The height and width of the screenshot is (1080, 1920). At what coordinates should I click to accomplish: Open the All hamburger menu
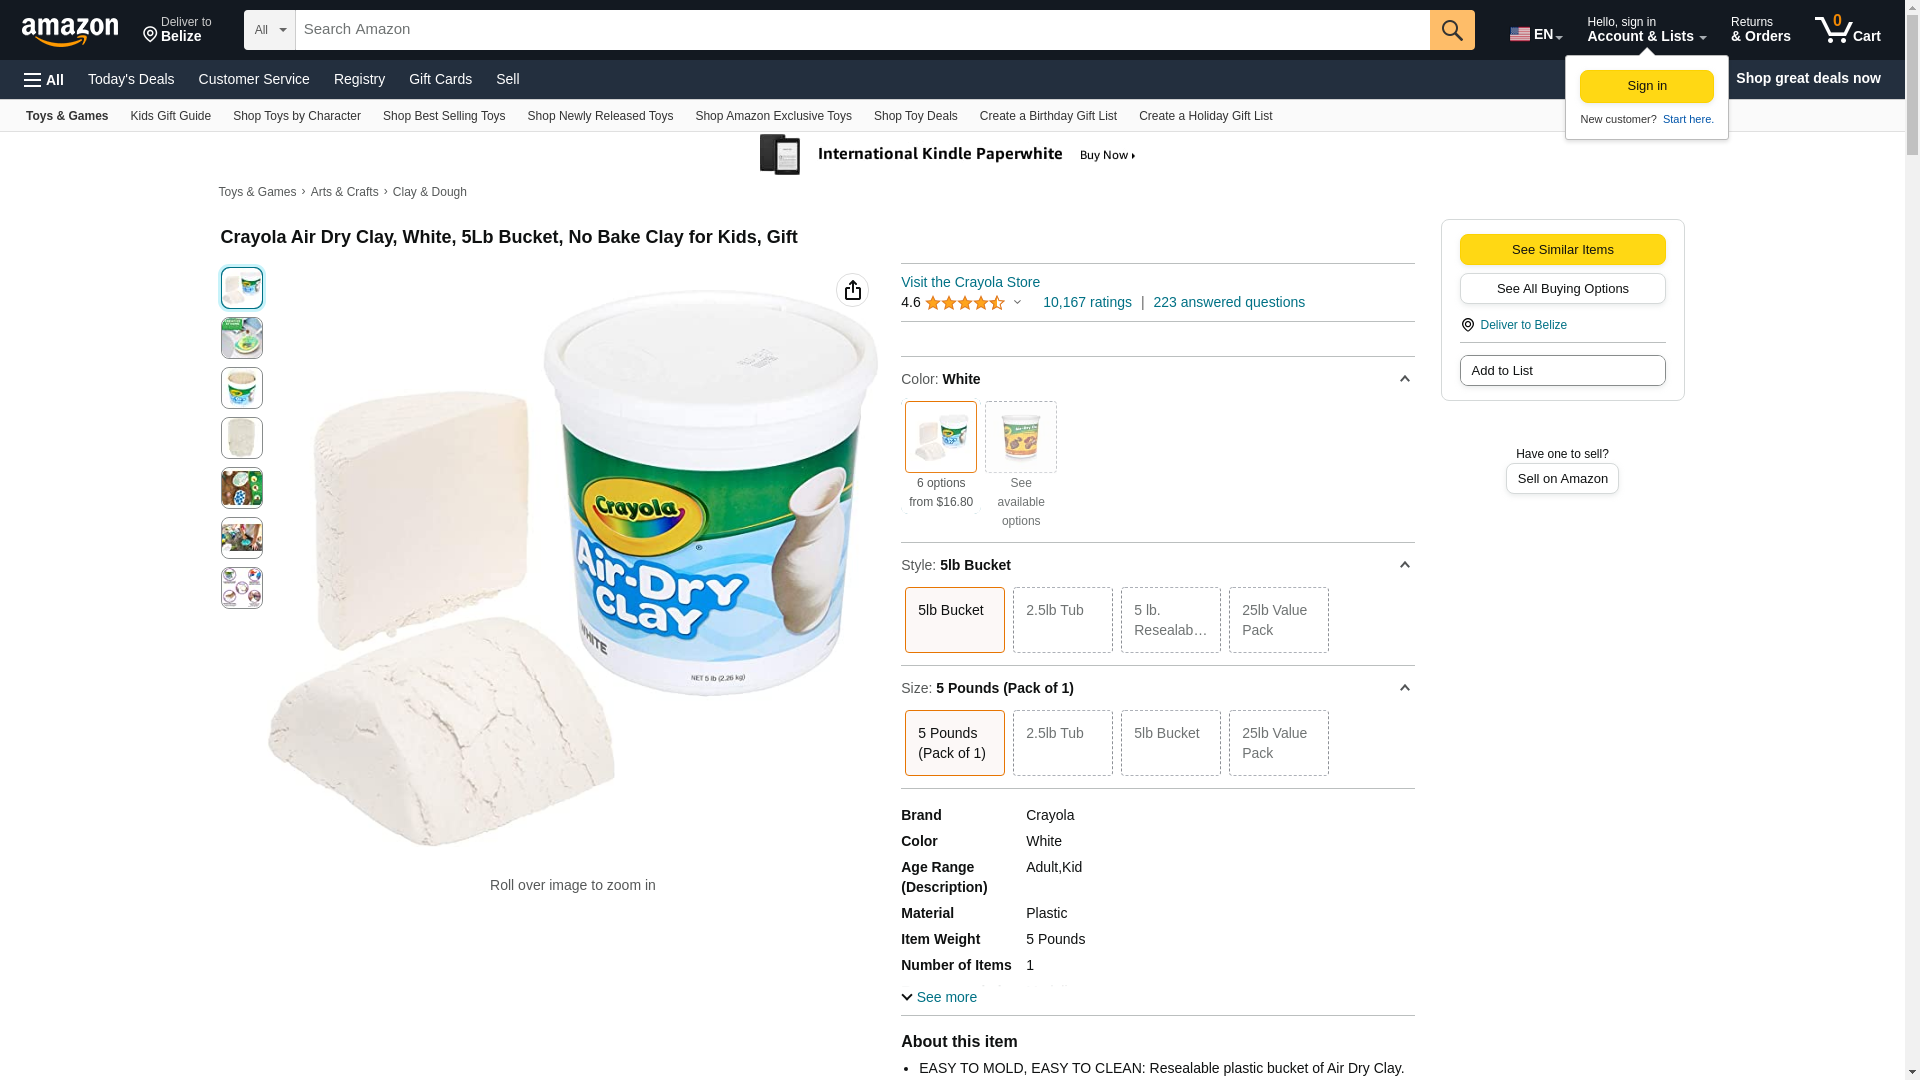point(44,79)
